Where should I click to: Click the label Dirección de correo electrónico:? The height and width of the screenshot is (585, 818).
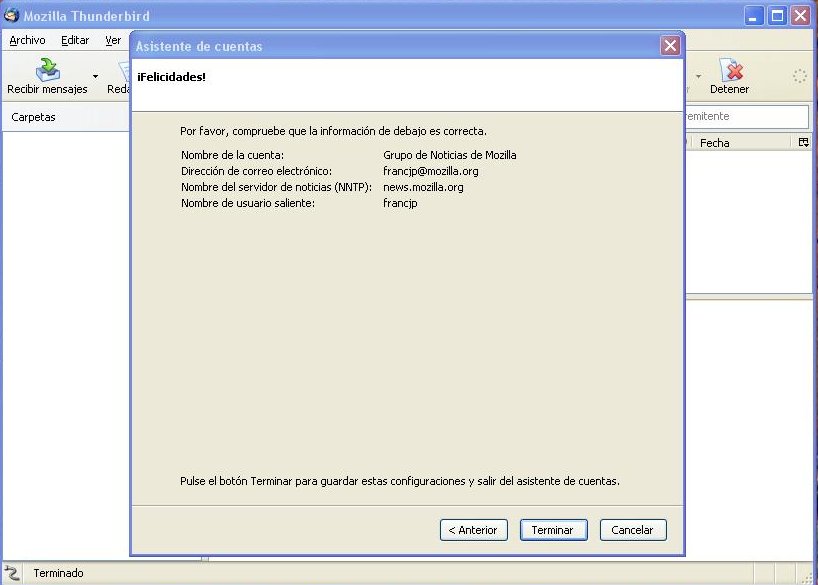256,171
